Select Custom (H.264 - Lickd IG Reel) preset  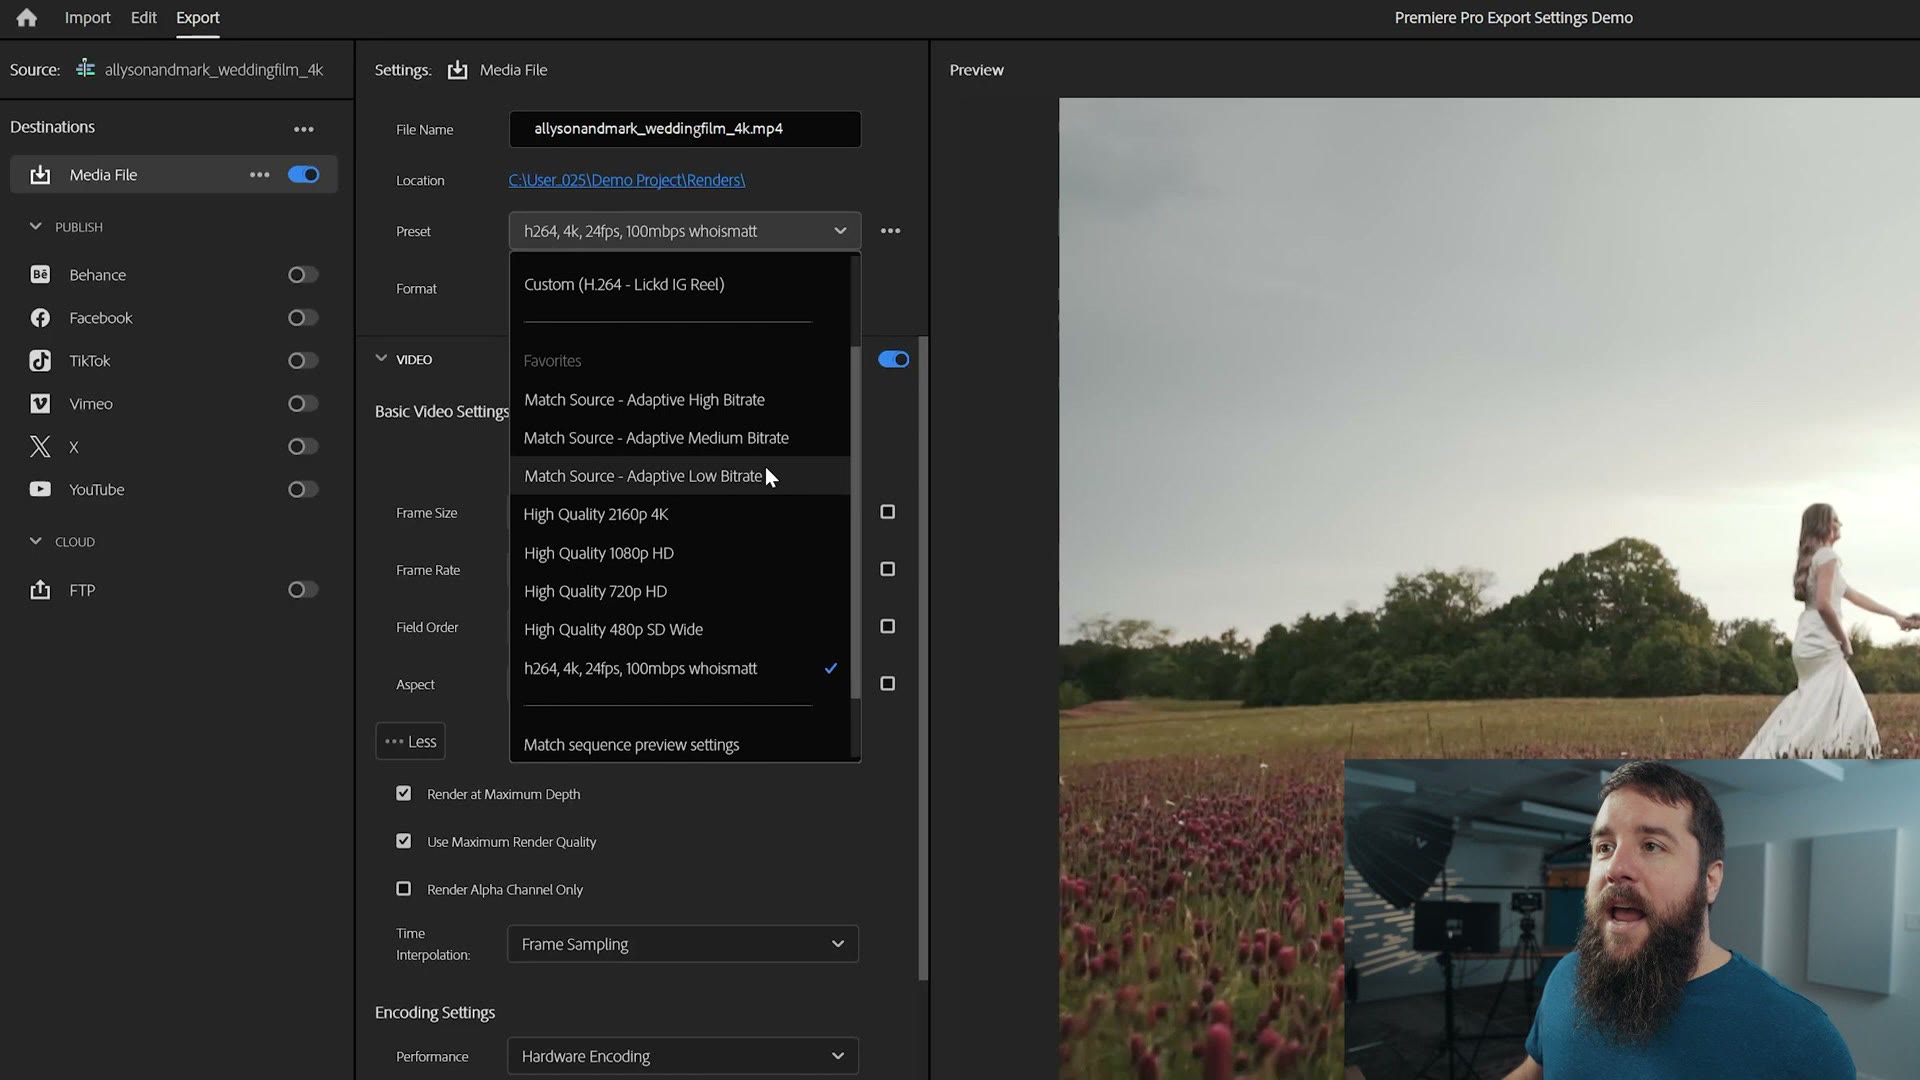680,285
